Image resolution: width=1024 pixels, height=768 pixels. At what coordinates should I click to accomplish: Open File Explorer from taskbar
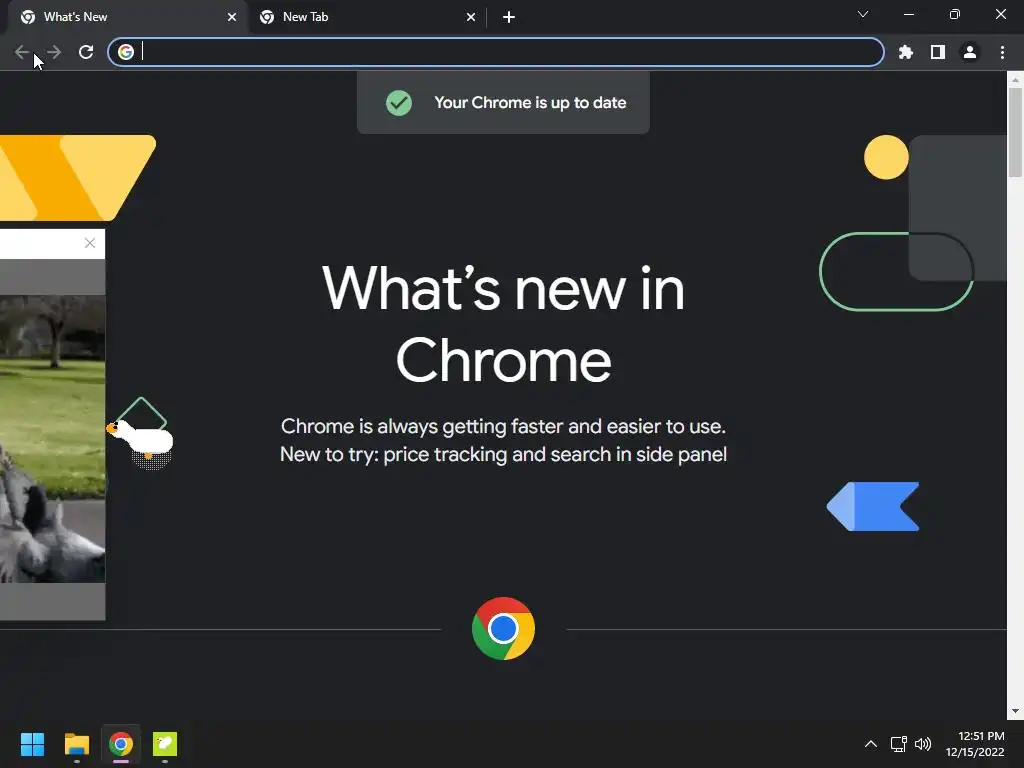76,744
